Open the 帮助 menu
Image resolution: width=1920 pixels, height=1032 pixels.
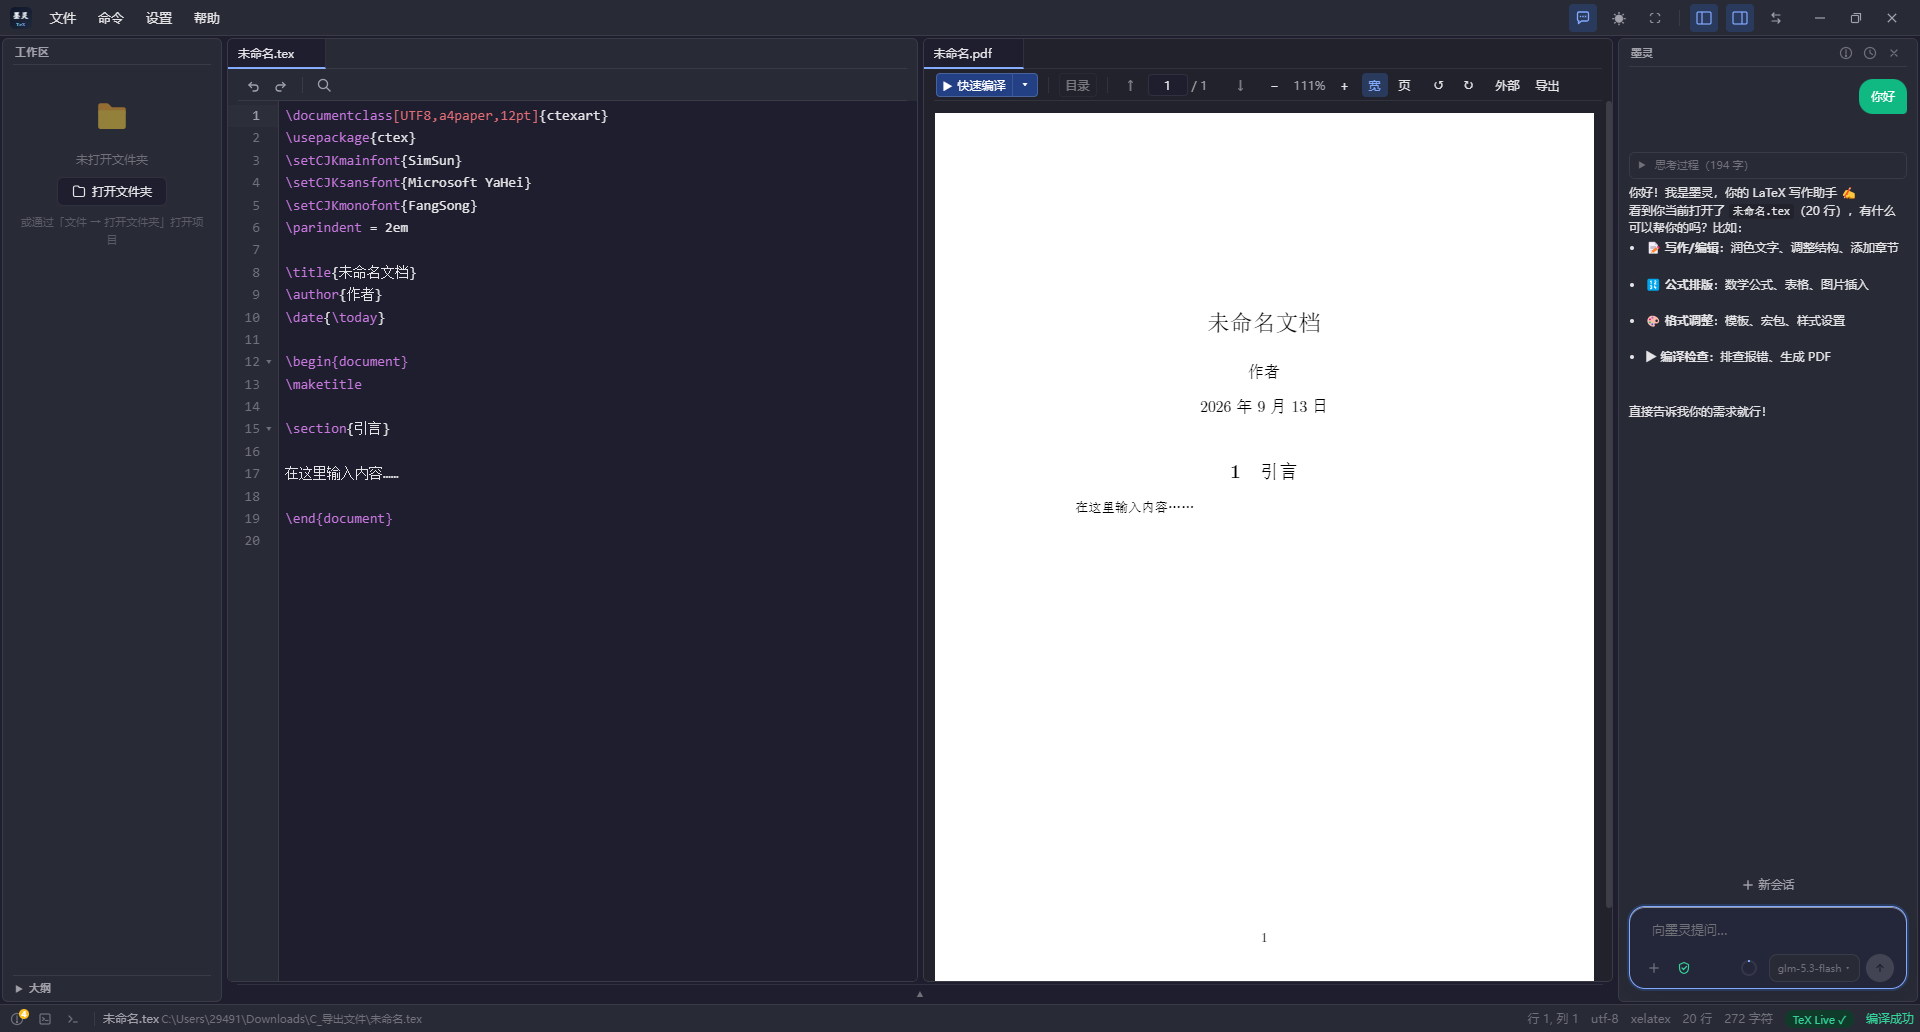(207, 18)
